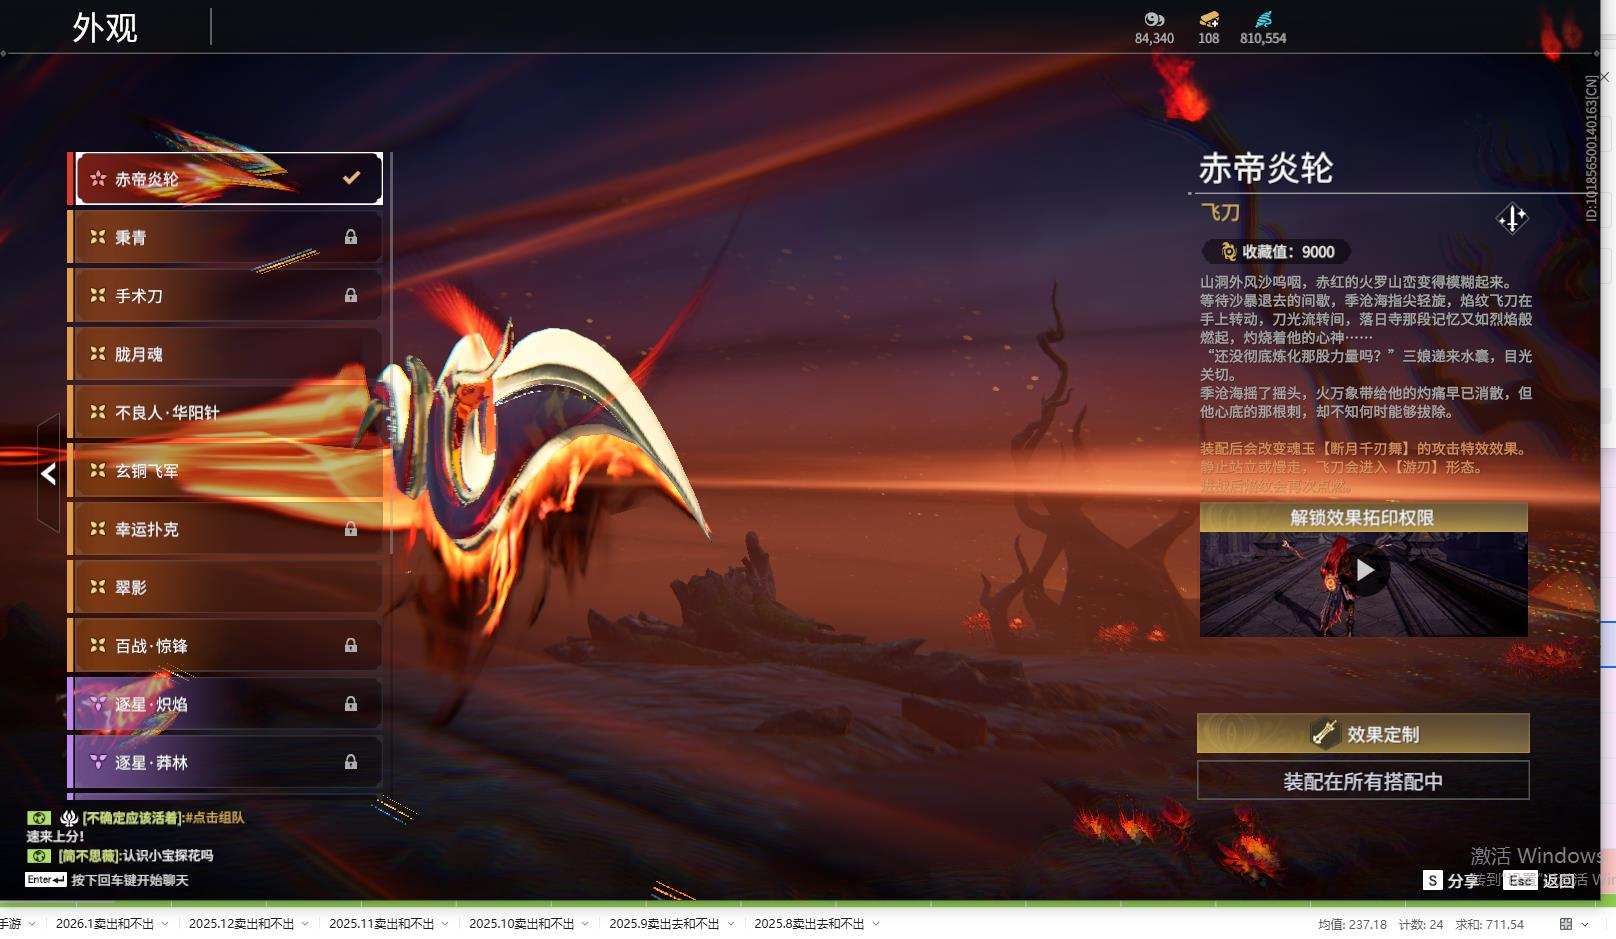The height and width of the screenshot is (939, 1616).
Task: Collapse the left panel with the chevron
Action: click(48, 474)
